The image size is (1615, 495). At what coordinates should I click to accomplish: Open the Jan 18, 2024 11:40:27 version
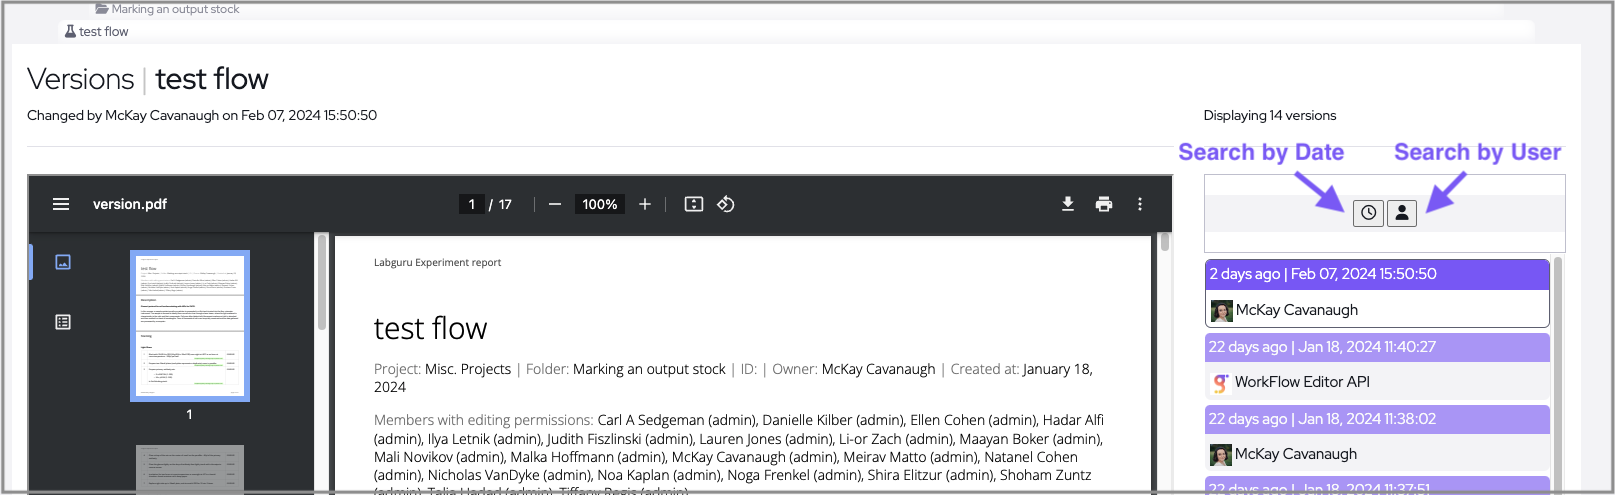(1377, 347)
